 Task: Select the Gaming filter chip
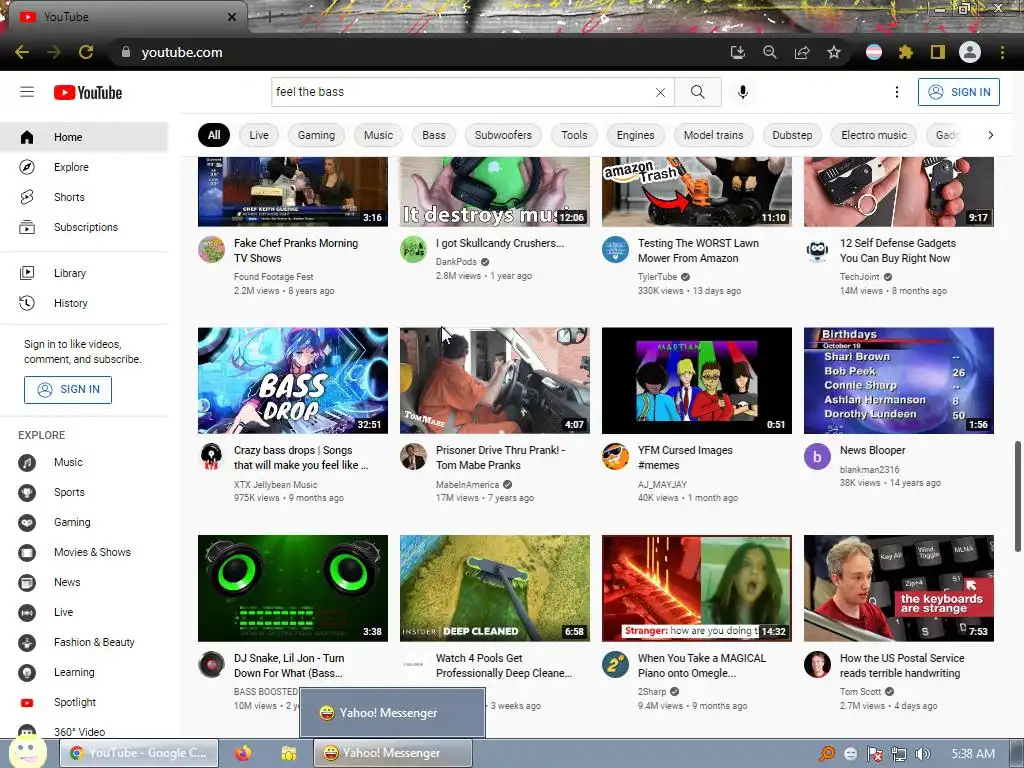click(316, 135)
